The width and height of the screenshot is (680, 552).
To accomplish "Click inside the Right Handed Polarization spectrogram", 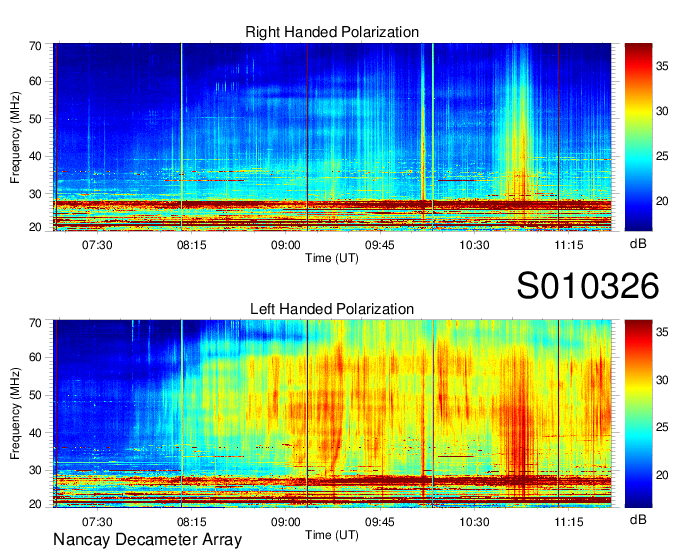I will (332, 137).
